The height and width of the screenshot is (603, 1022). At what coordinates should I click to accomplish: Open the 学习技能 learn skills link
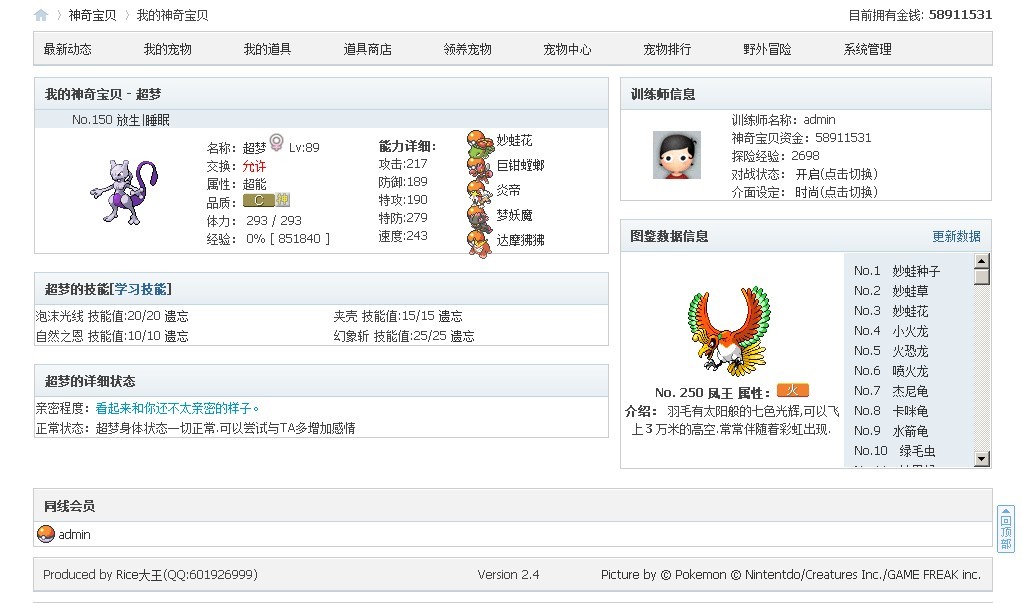click(x=141, y=289)
